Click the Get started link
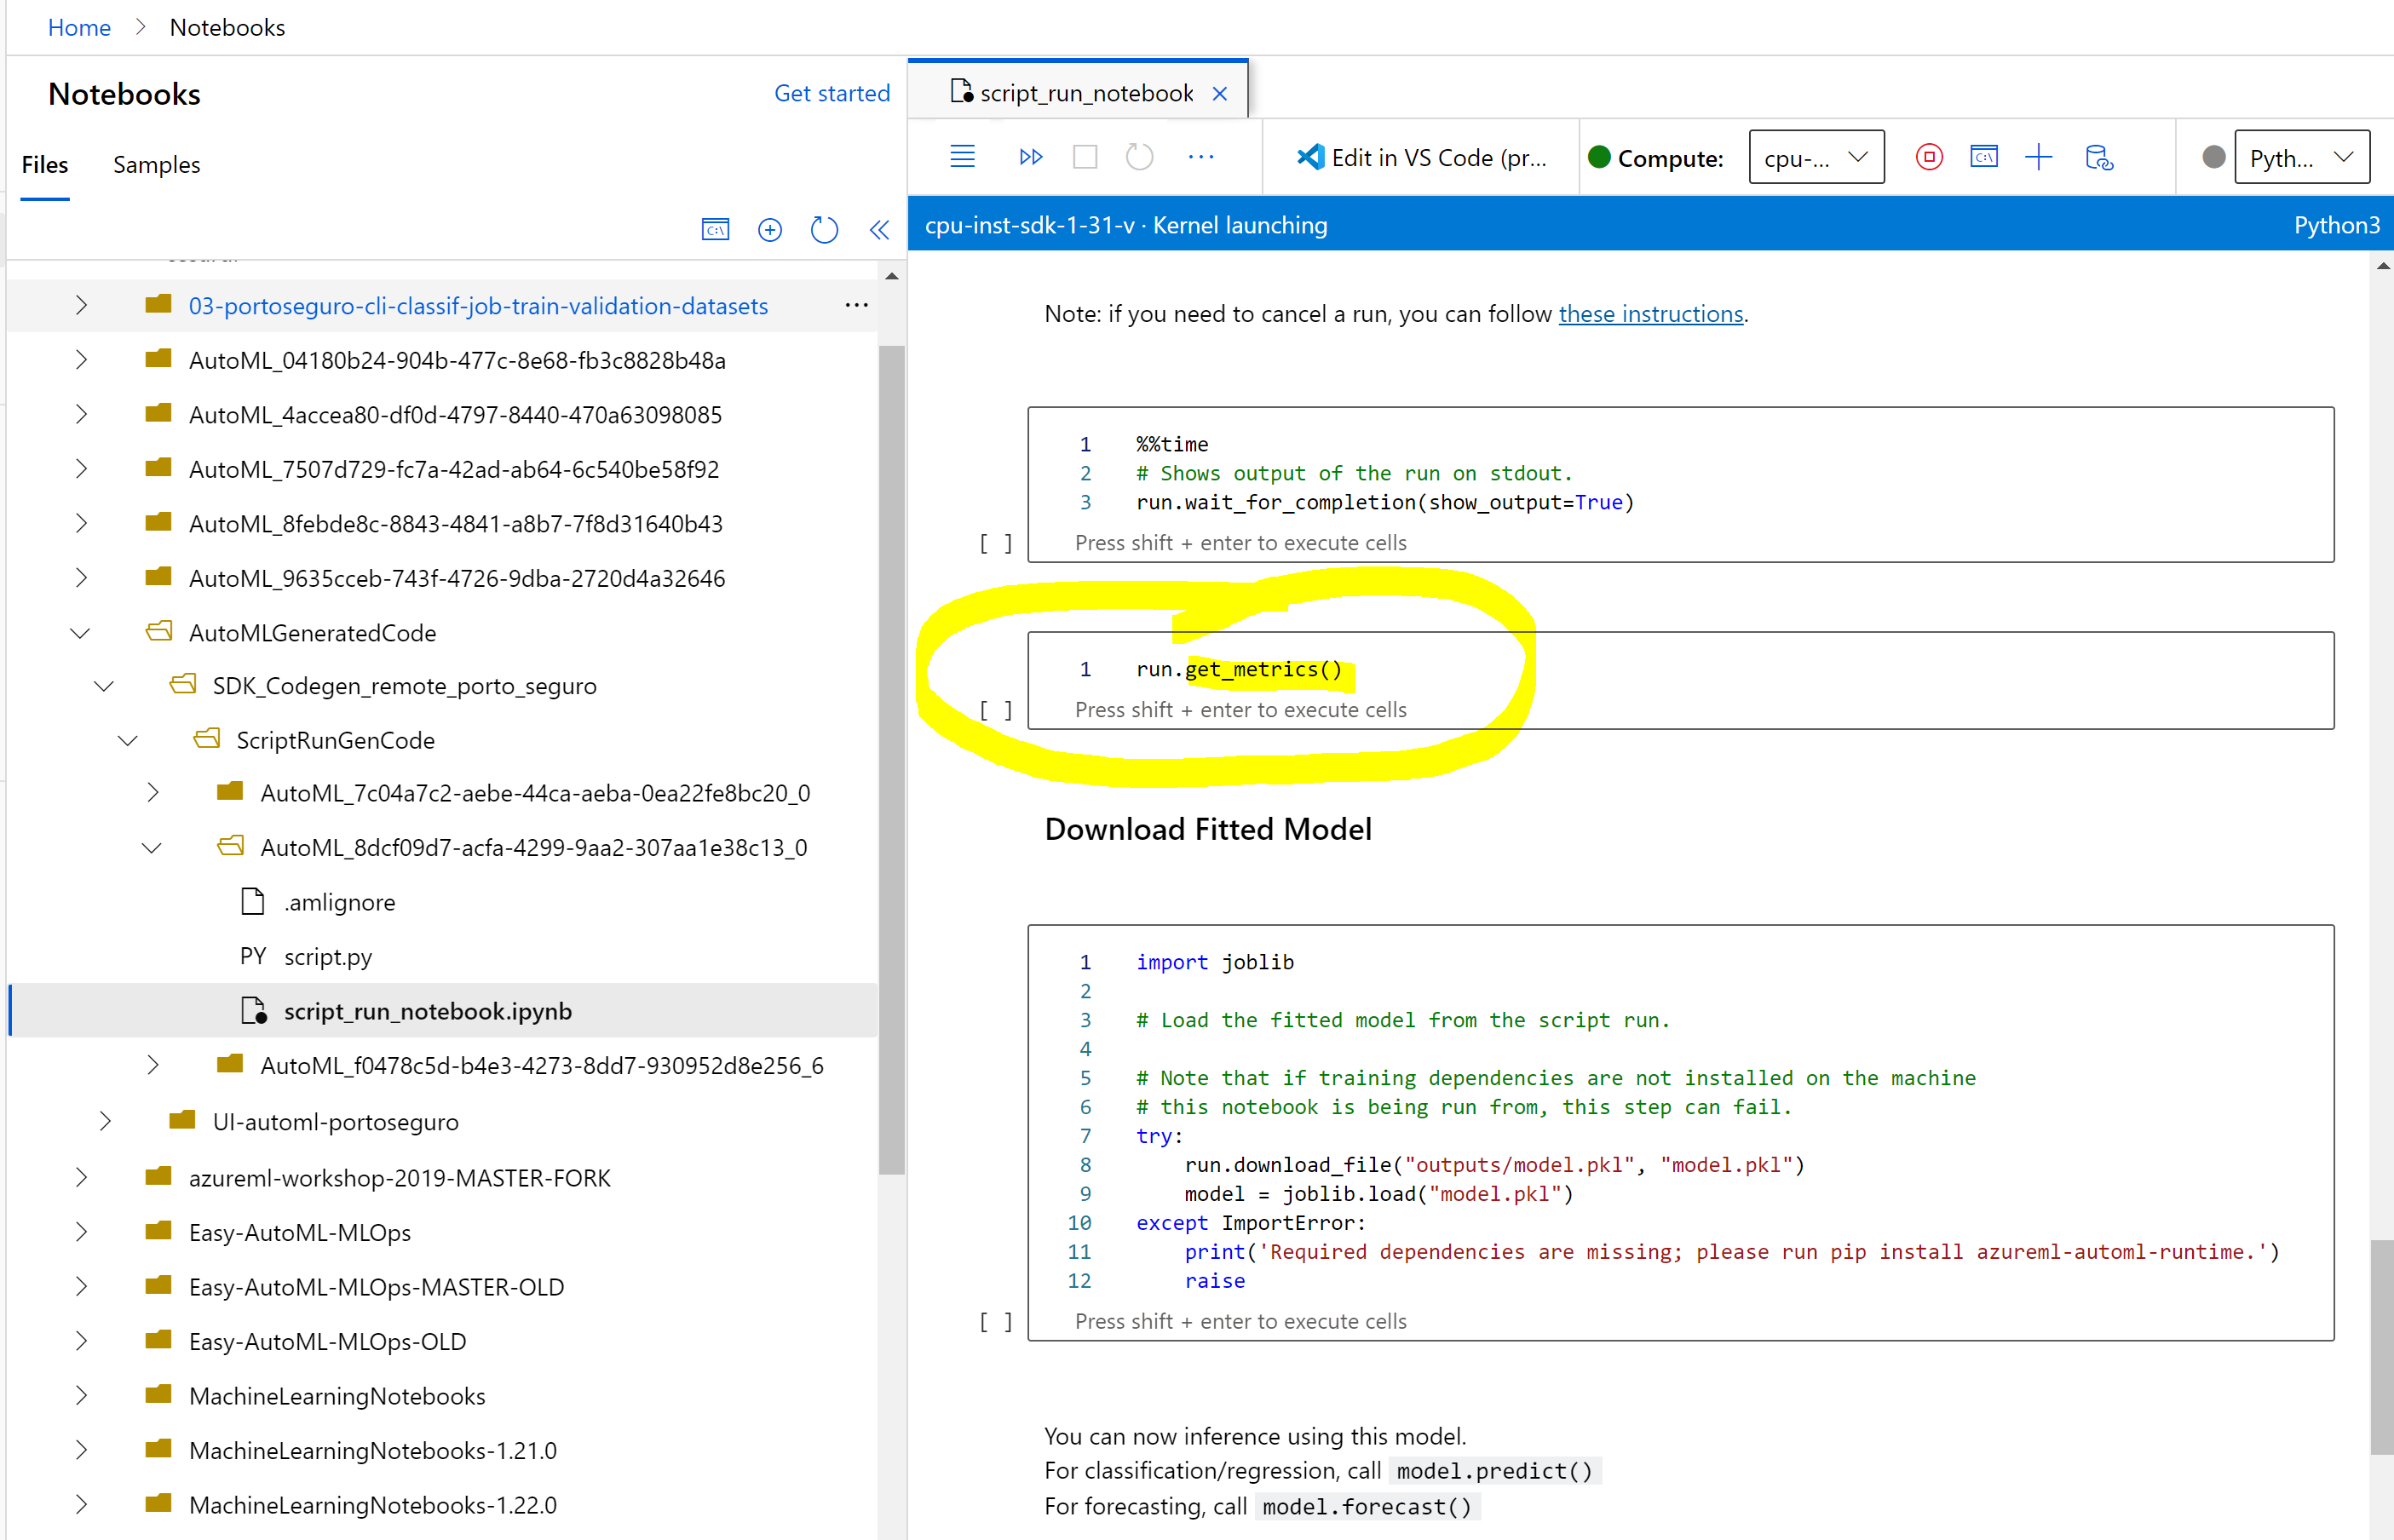 [832, 92]
